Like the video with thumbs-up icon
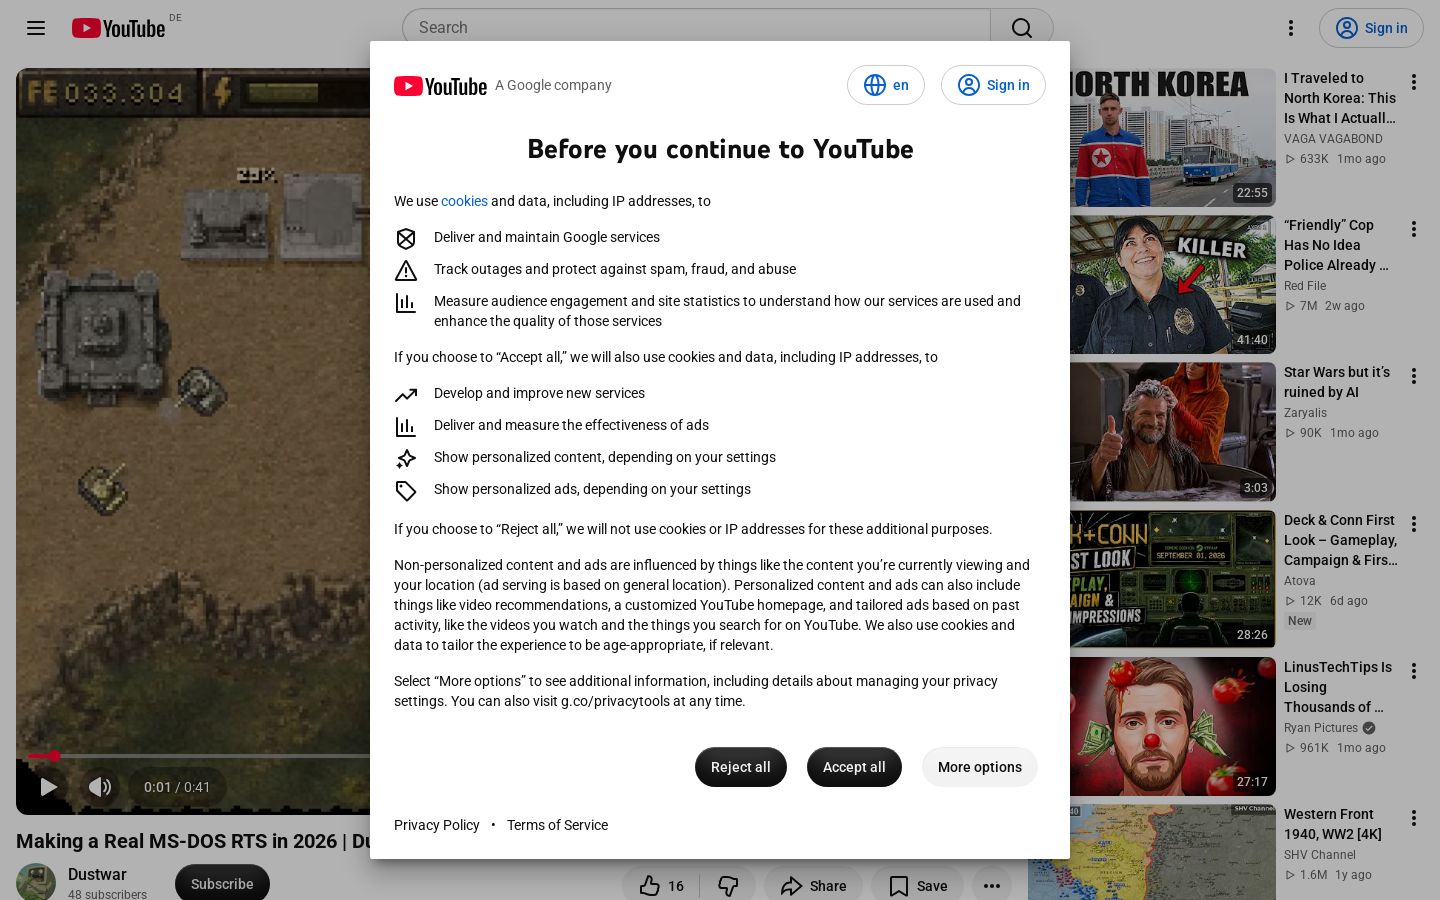This screenshot has width=1440, height=900. [x=661, y=886]
